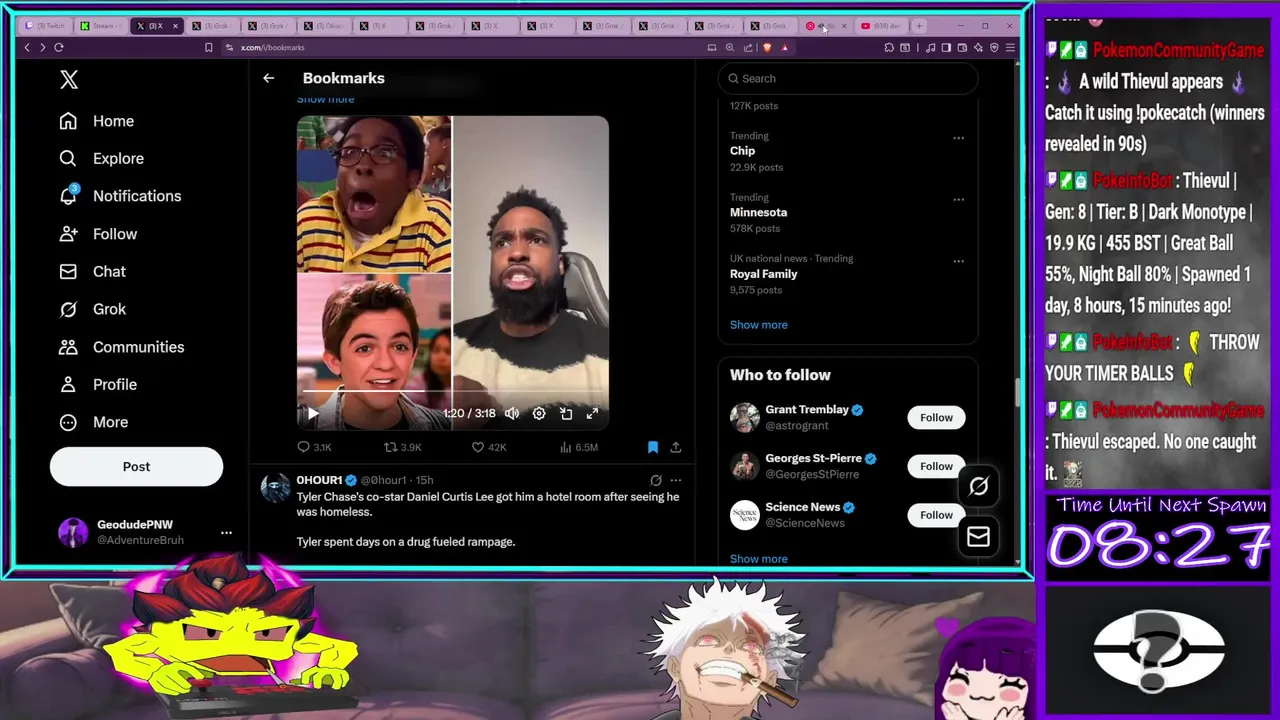Open more options for Royal Family trend
The width and height of the screenshot is (1280, 720).
pyautogui.click(x=958, y=261)
